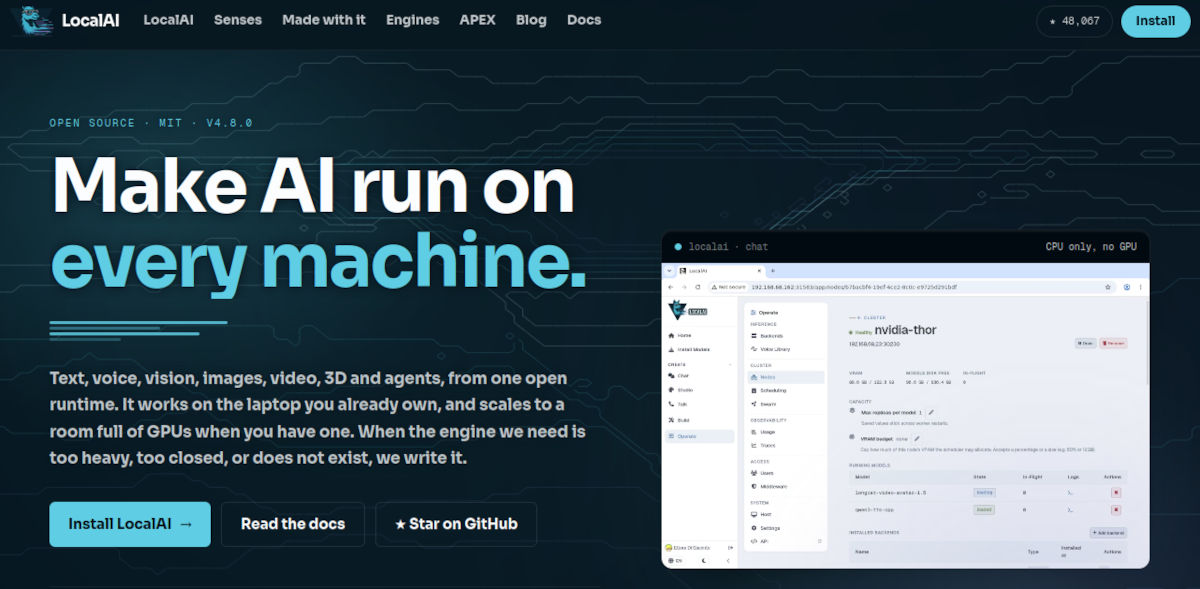Click the Build icon in demo sidebar
The width and height of the screenshot is (1200, 589).
coord(671,419)
